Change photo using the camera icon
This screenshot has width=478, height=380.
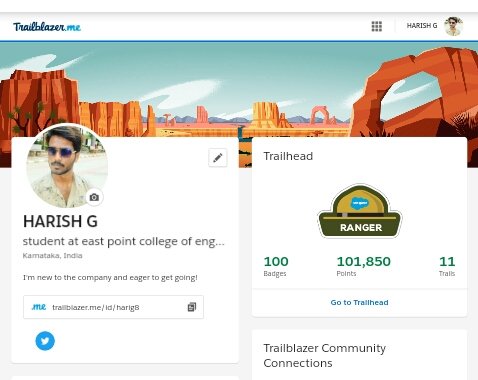click(94, 197)
